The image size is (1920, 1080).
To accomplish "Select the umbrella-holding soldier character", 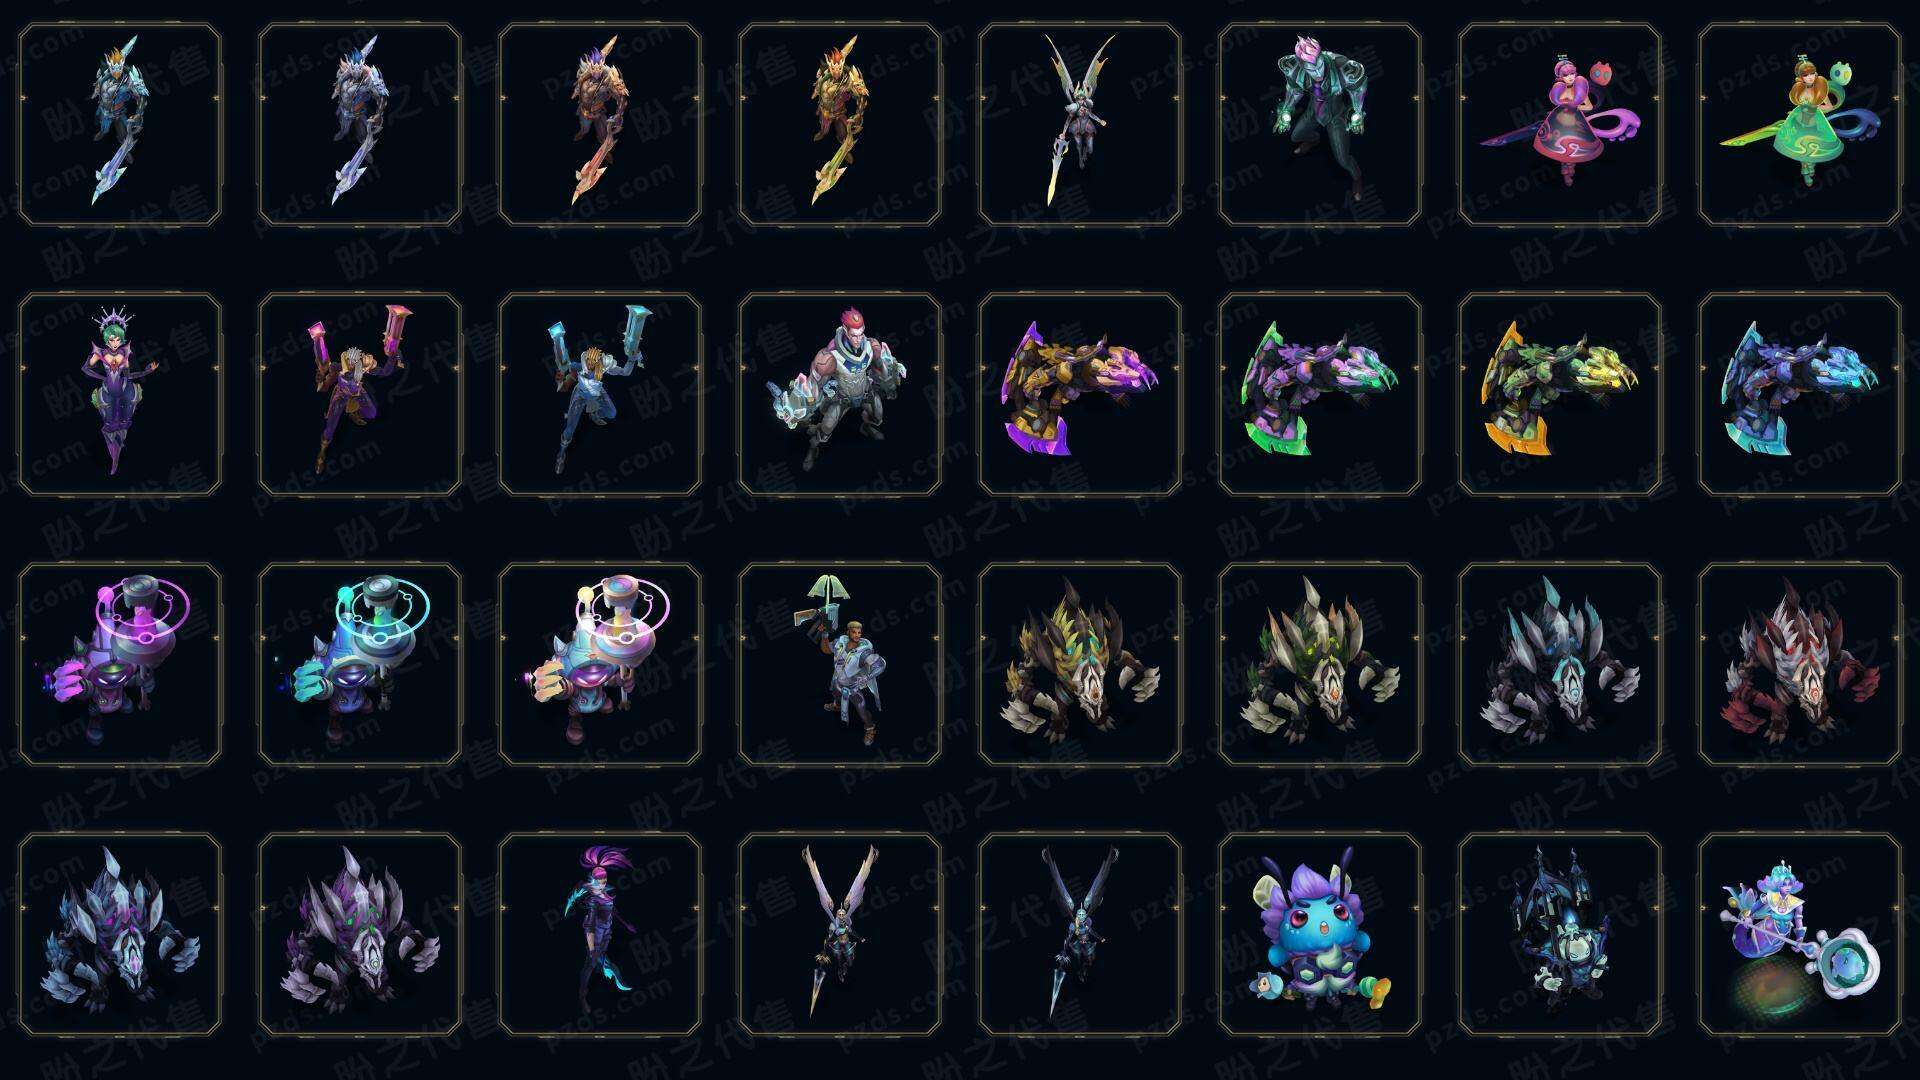I will 840,664.
